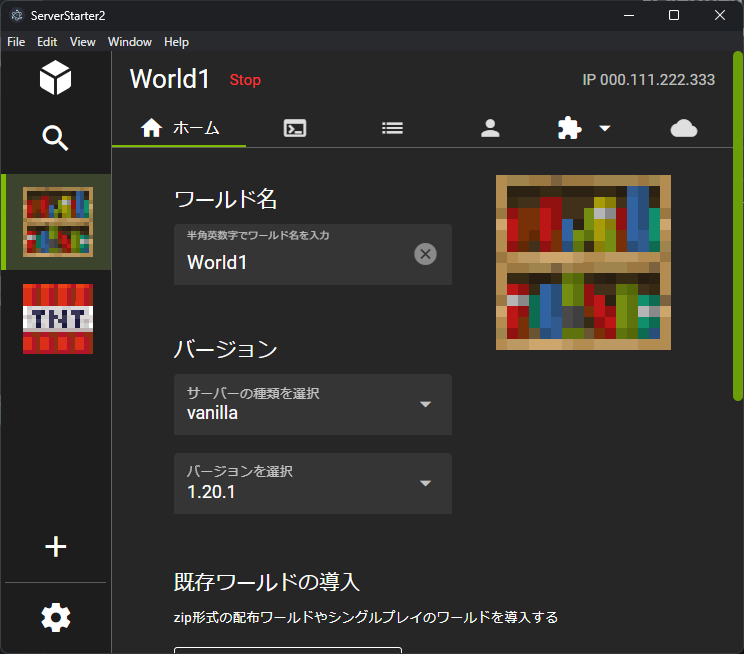Open the File menu
Screen dimensions: 744x654
[x=16, y=42]
